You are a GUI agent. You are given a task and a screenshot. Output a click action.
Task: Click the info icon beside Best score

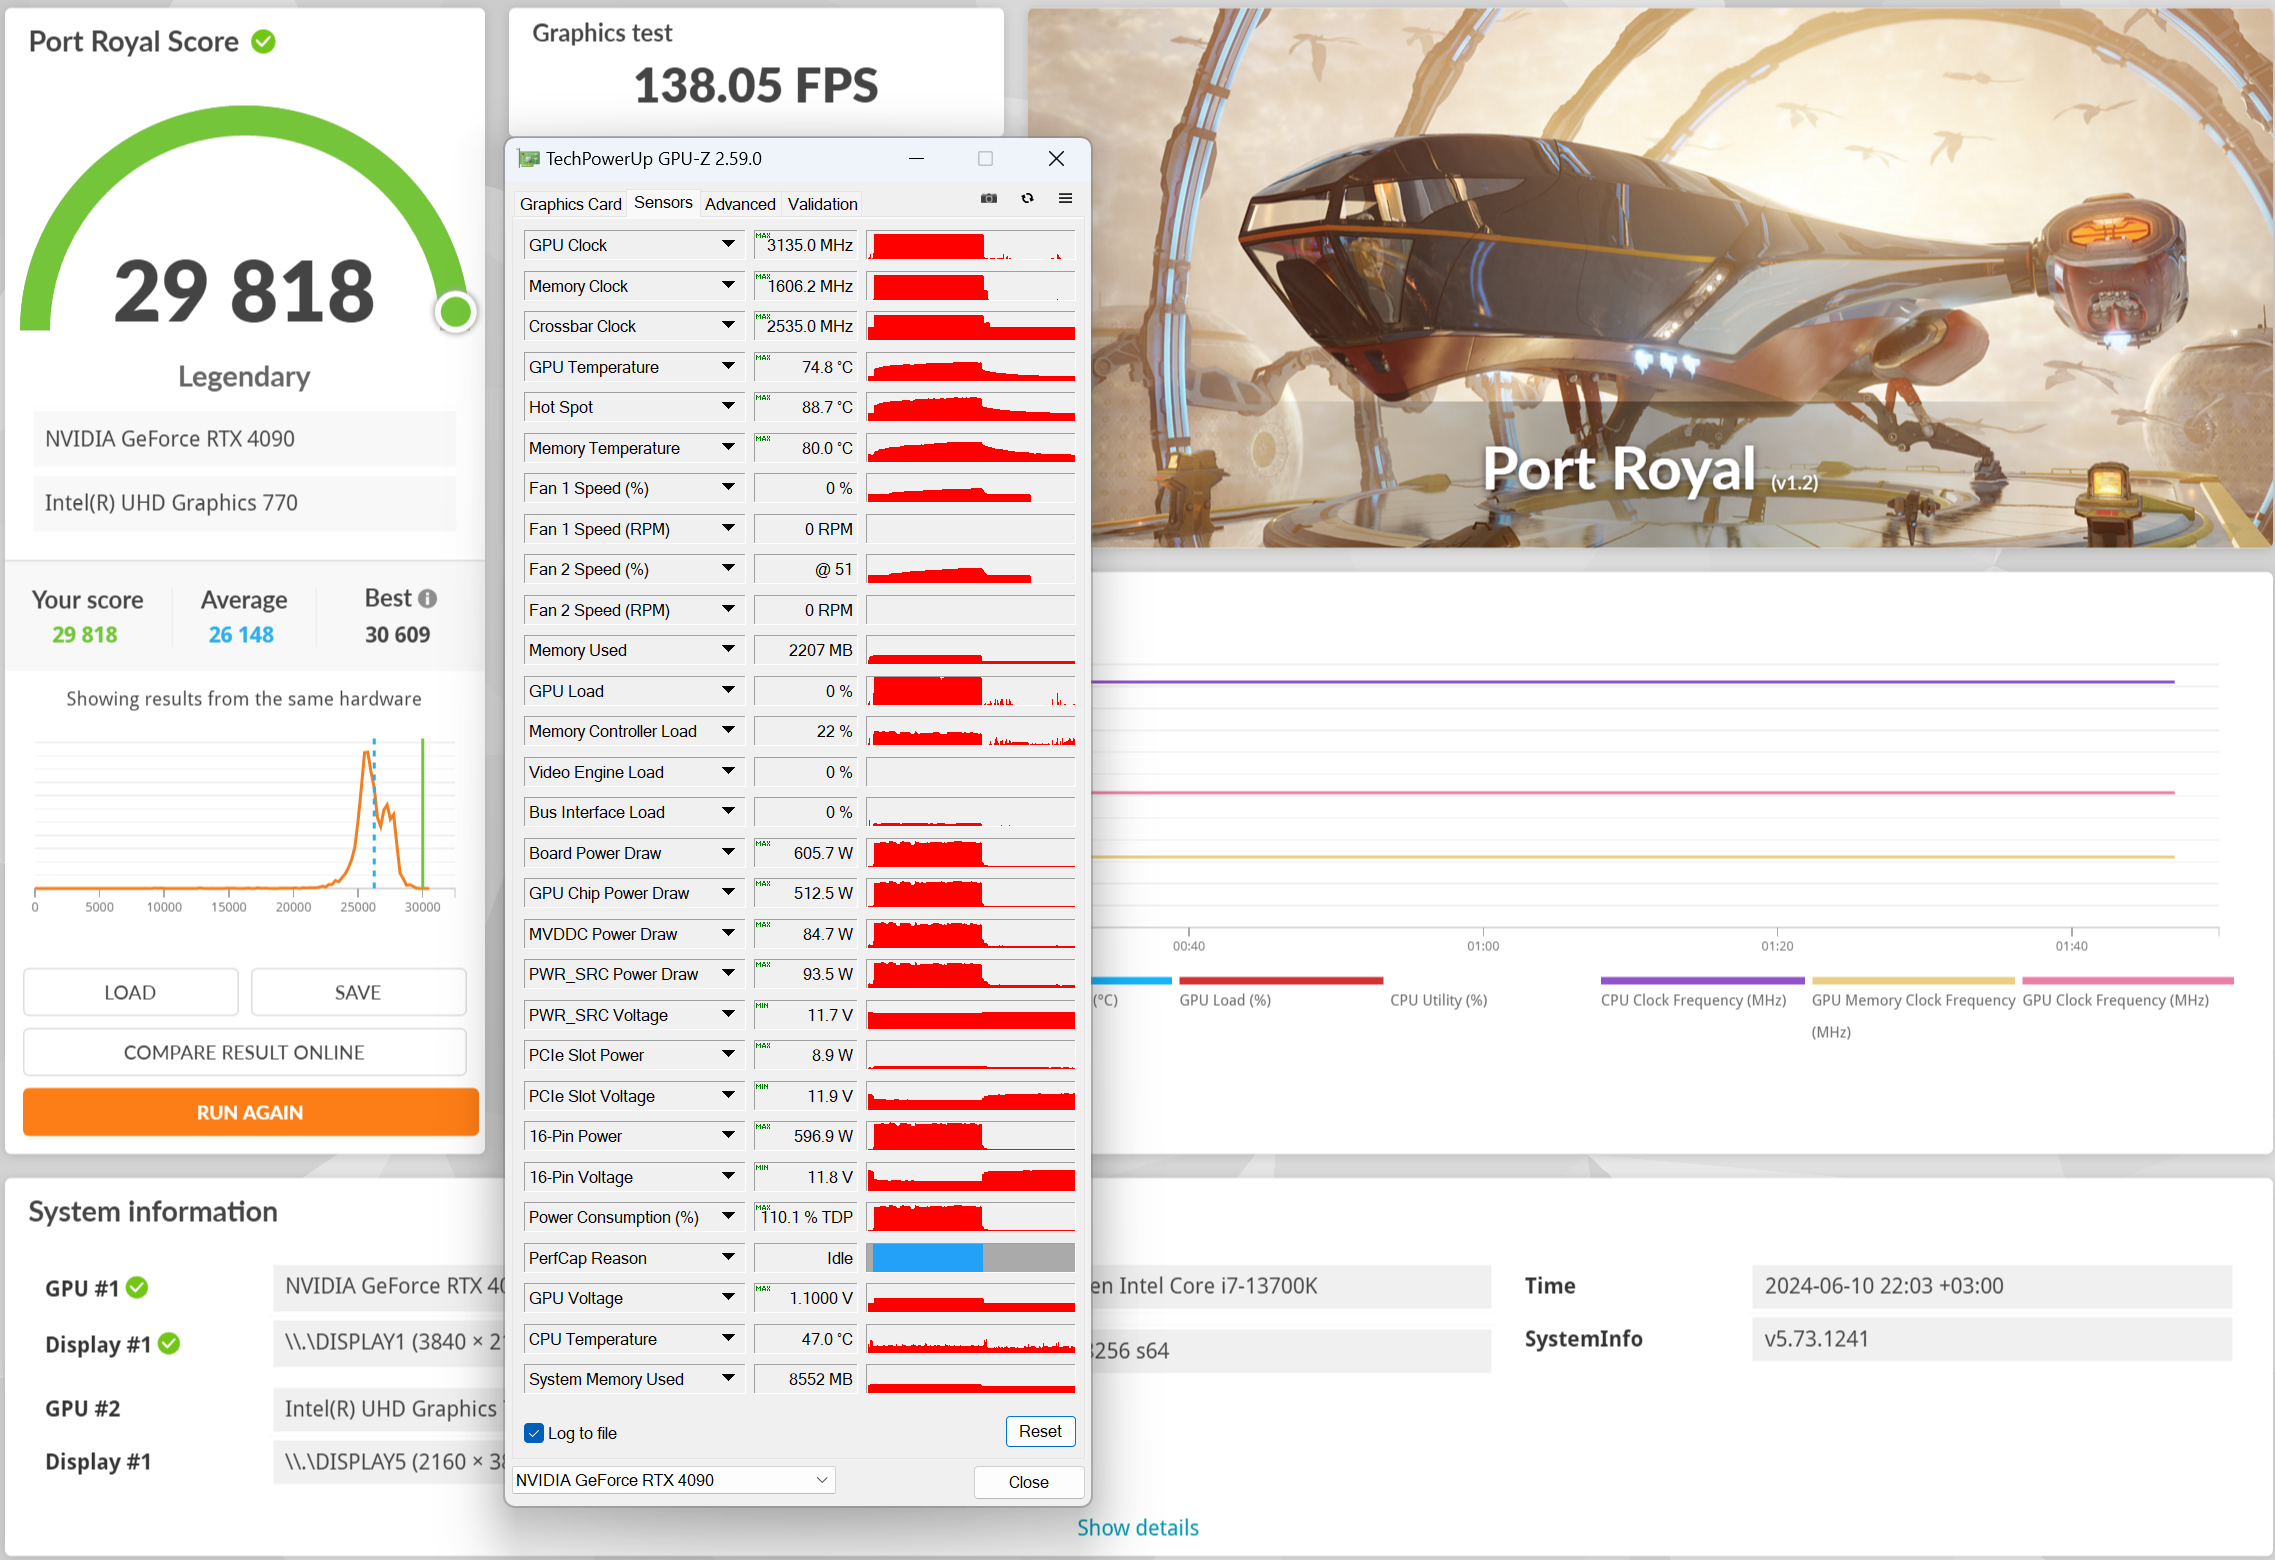pyautogui.click(x=428, y=598)
